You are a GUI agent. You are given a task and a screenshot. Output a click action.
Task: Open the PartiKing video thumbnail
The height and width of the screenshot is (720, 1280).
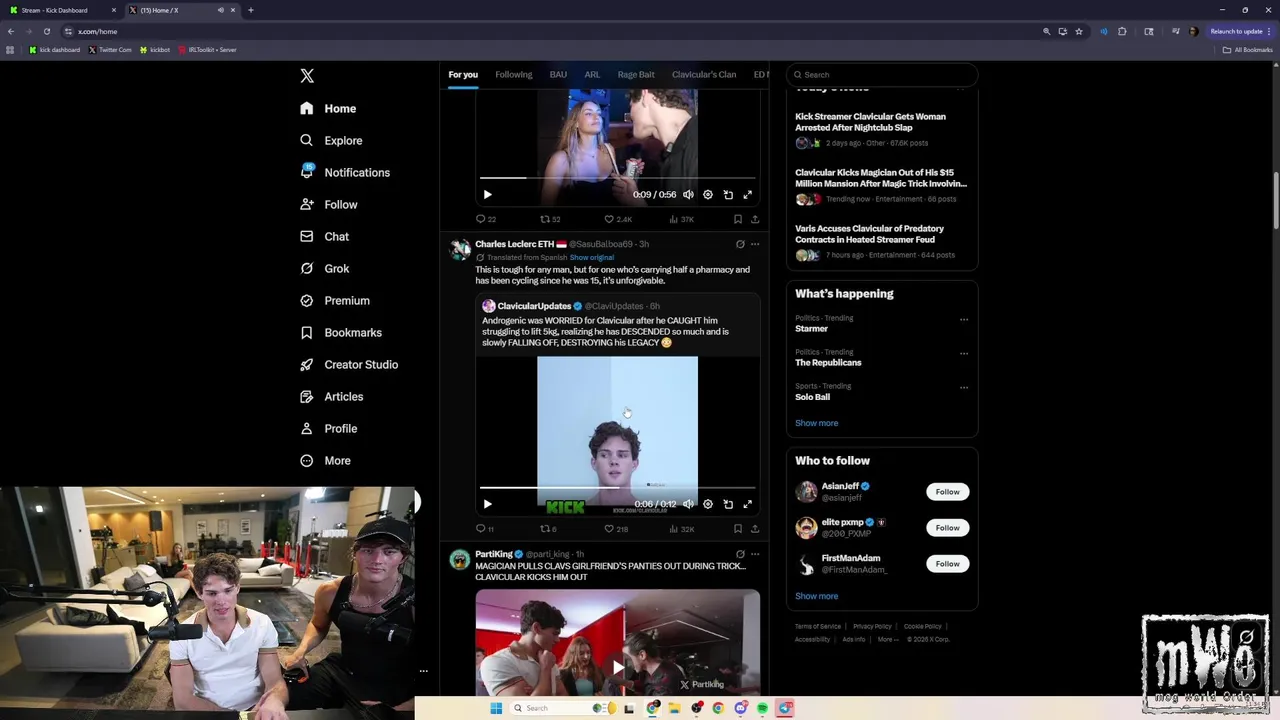[x=618, y=643]
